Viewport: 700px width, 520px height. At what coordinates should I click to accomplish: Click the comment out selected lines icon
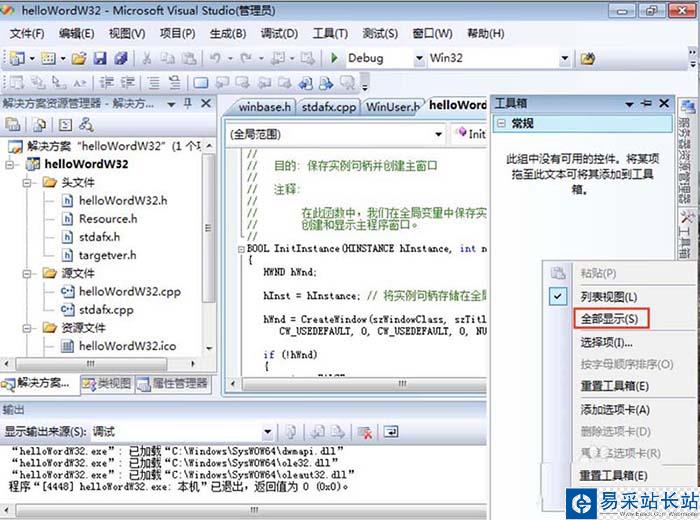pyautogui.click(x=154, y=83)
